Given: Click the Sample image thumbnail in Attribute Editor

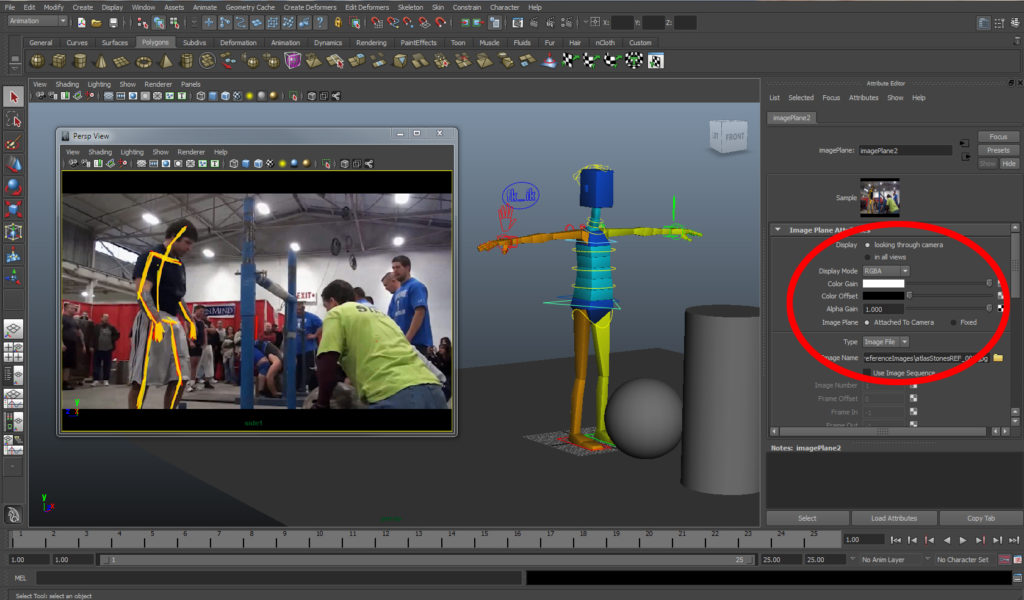Looking at the screenshot, I should (x=879, y=196).
